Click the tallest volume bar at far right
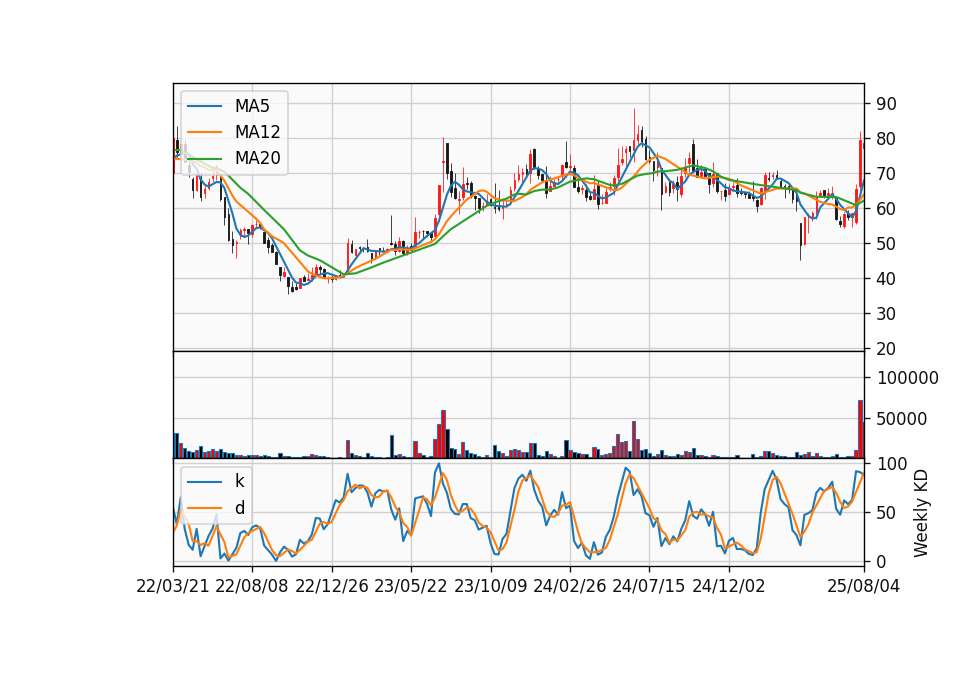 (860, 429)
